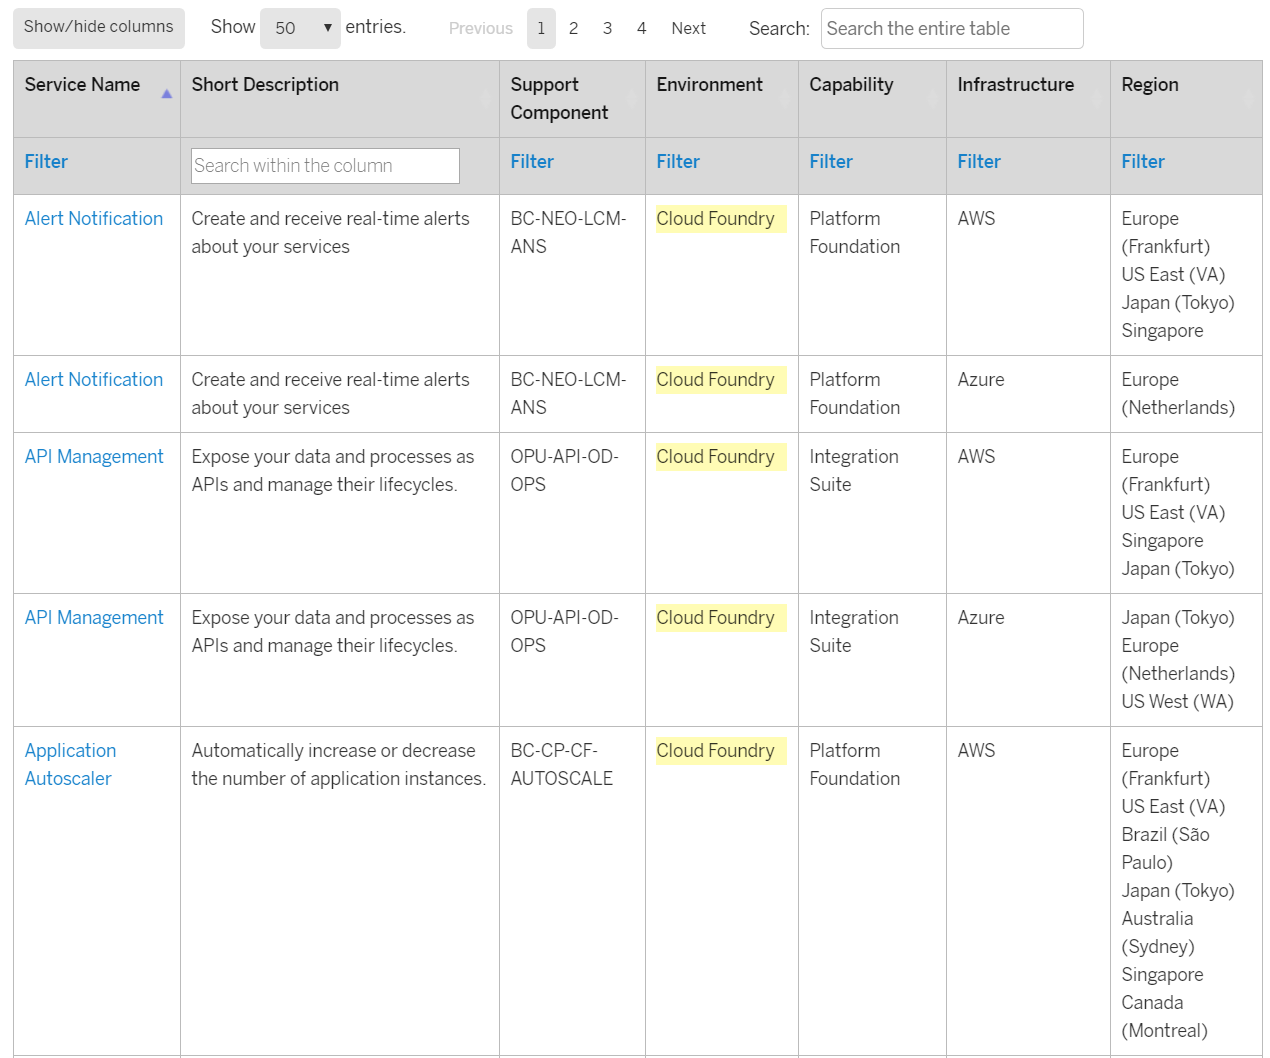Open the Filter under Service Name

(46, 161)
